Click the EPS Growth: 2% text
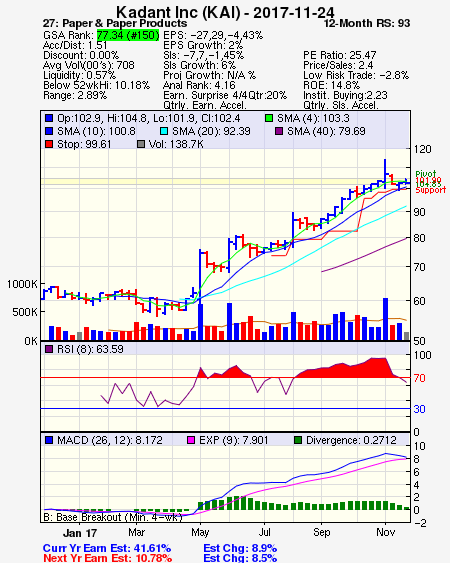The height and width of the screenshot is (563, 450). tap(203, 45)
